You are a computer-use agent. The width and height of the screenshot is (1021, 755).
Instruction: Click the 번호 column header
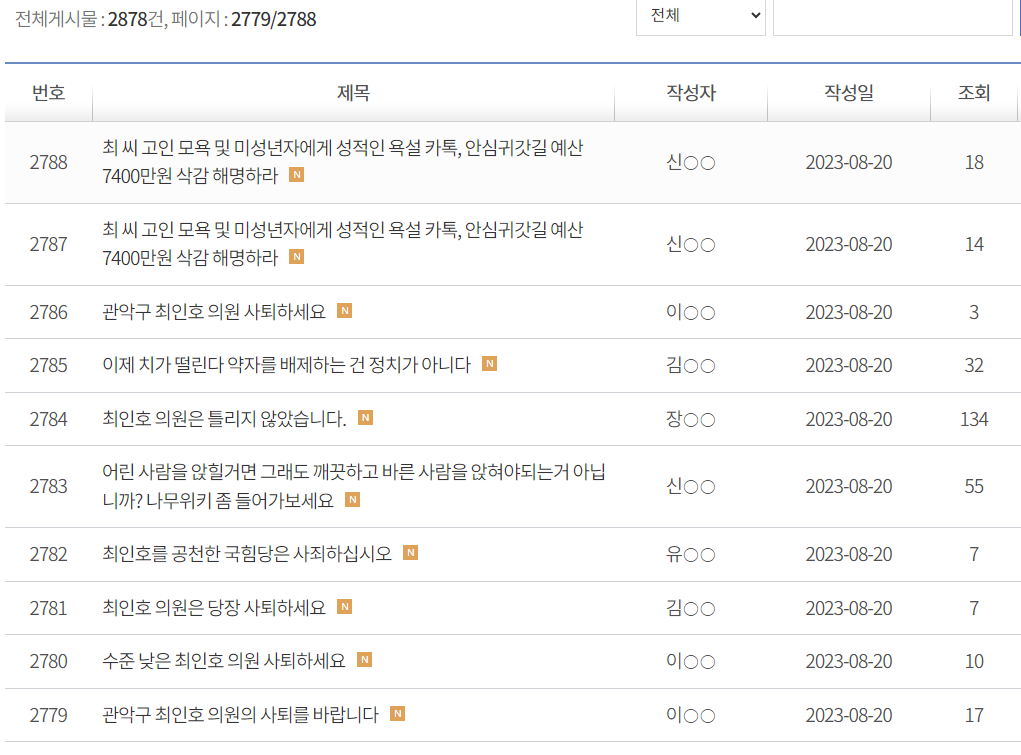pos(49,93)
